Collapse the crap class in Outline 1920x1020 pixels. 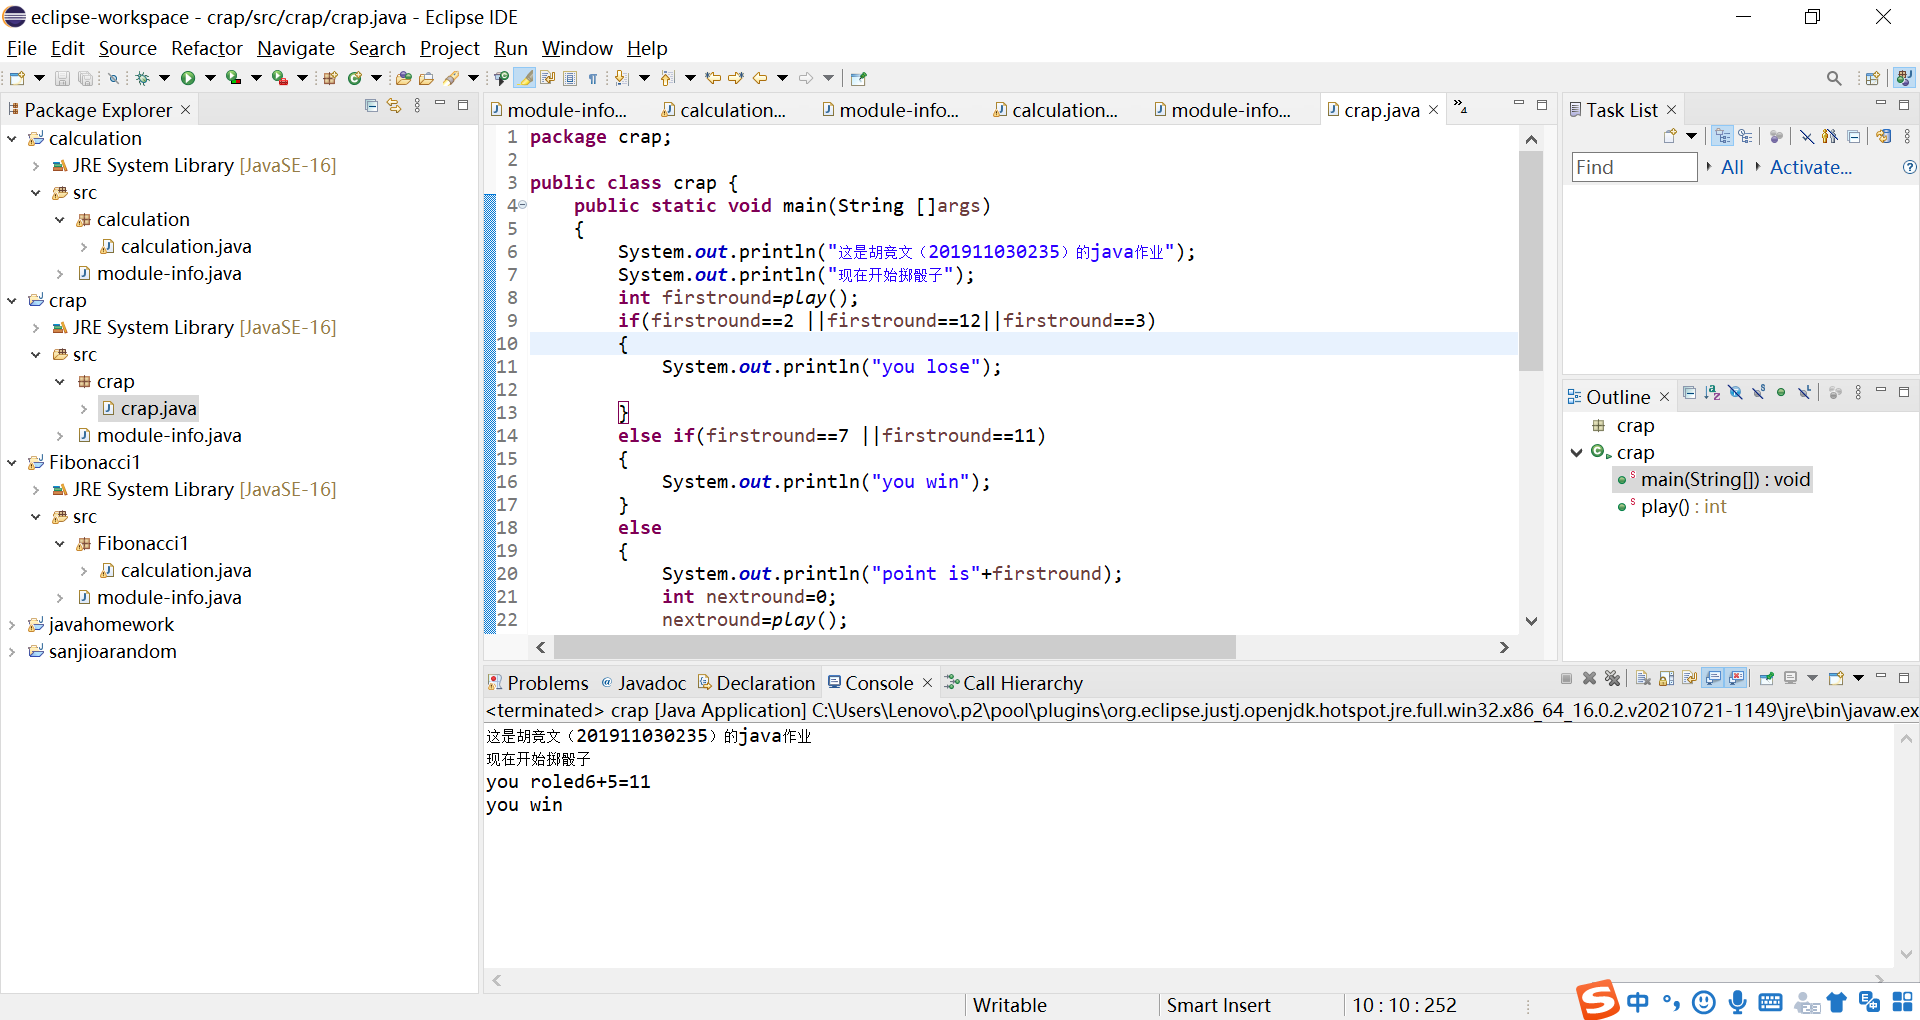(1577, 453)
